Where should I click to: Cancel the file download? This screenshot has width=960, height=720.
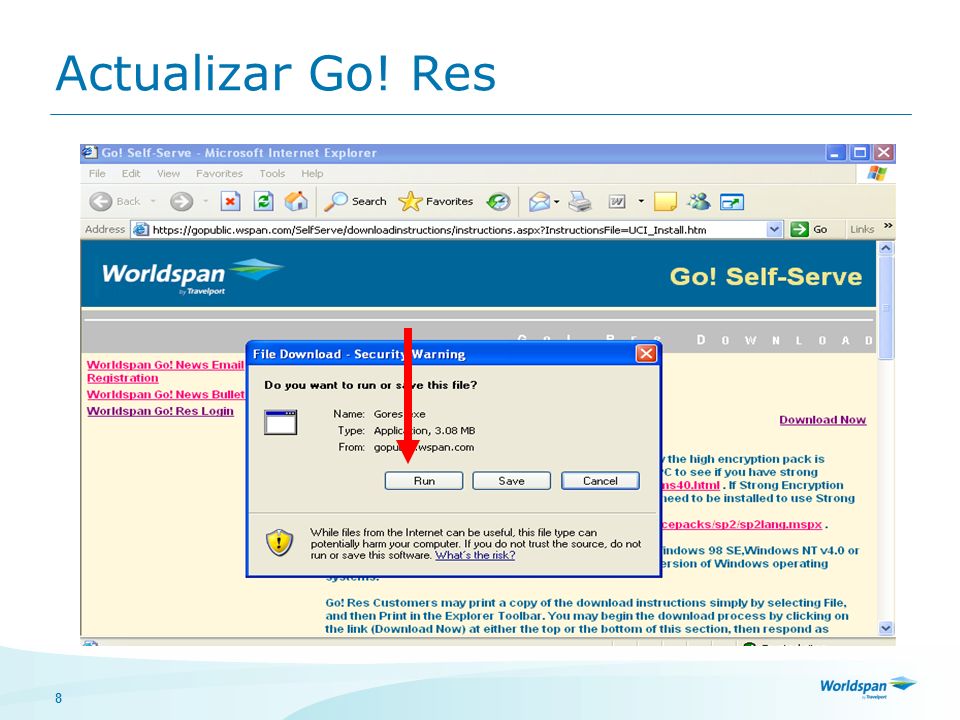(x=600, y=481)
